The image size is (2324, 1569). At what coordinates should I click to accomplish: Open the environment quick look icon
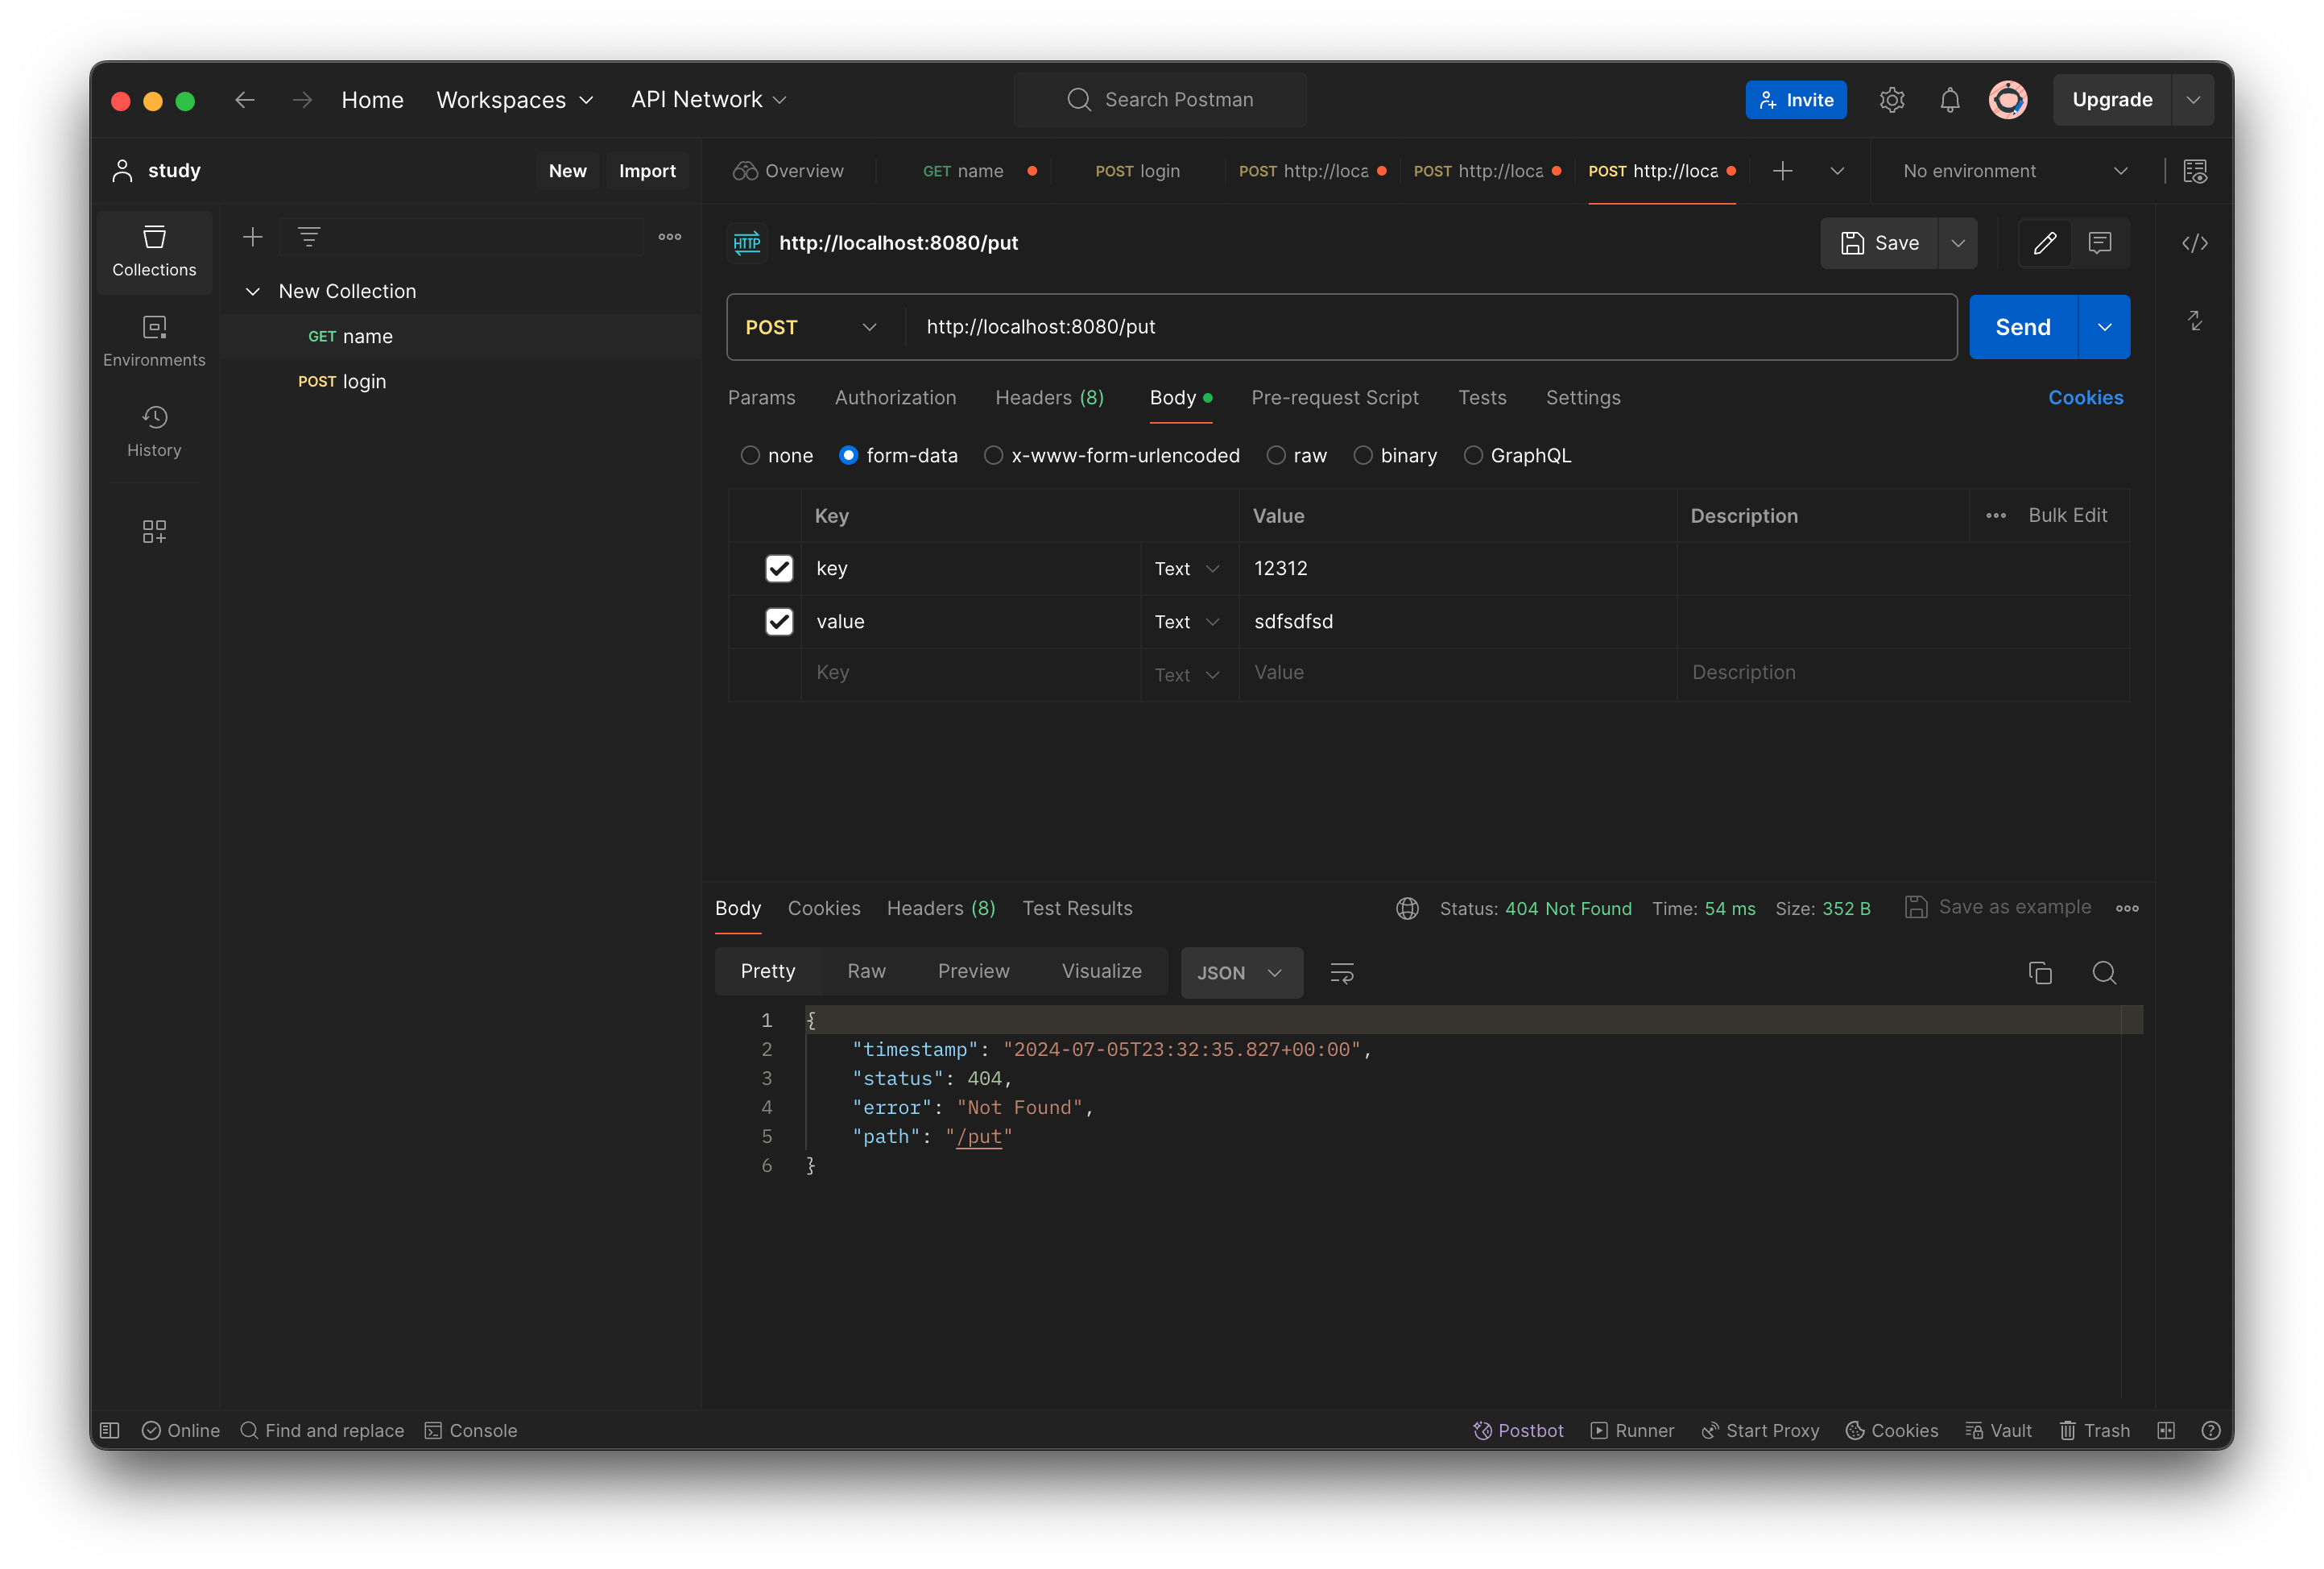[2195, 171]
